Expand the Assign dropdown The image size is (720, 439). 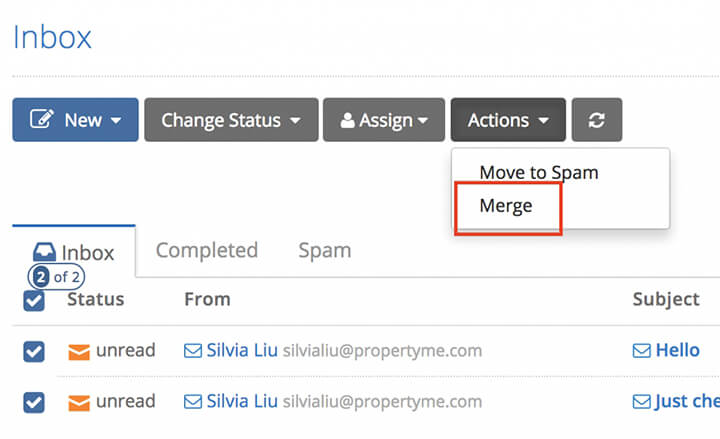pyautogui.click(x=384, y=120)
